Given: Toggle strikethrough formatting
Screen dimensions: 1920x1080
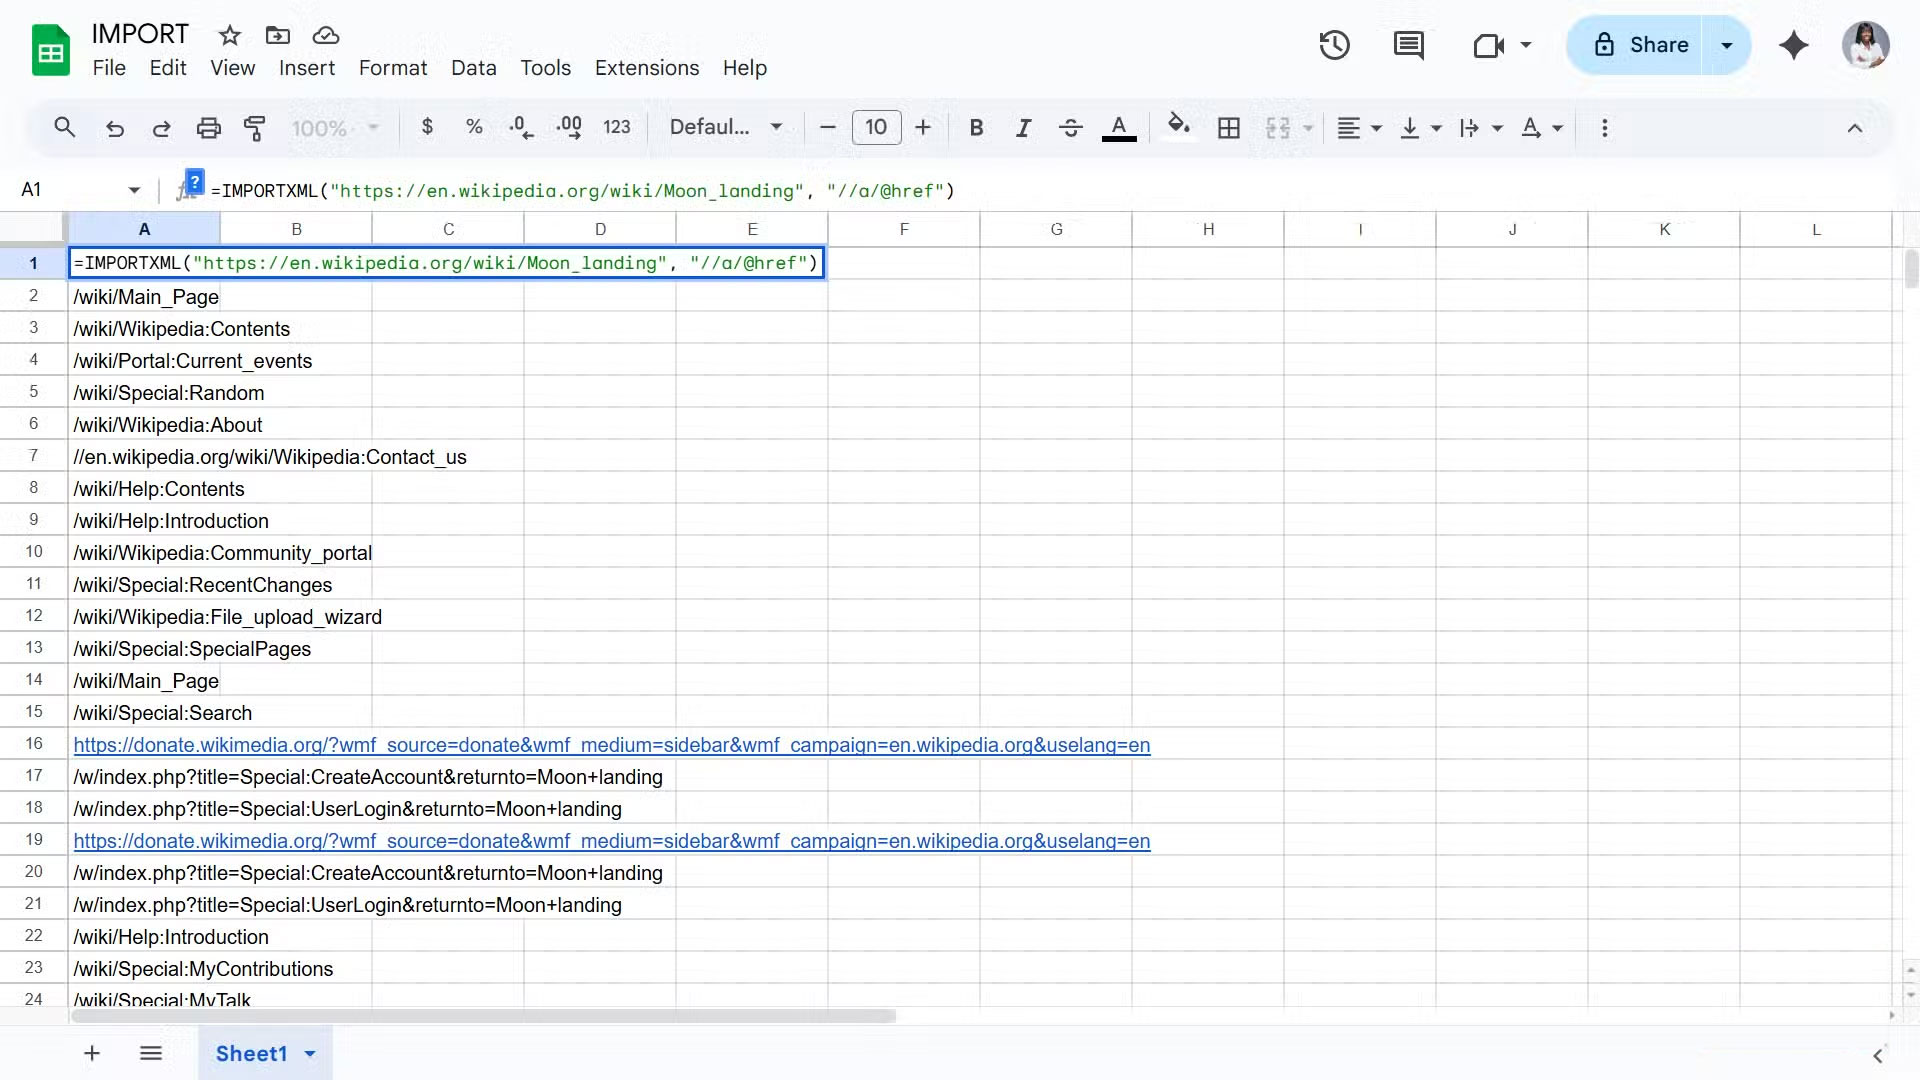Looking at the screenshot, I should (x=1070, y=127).
